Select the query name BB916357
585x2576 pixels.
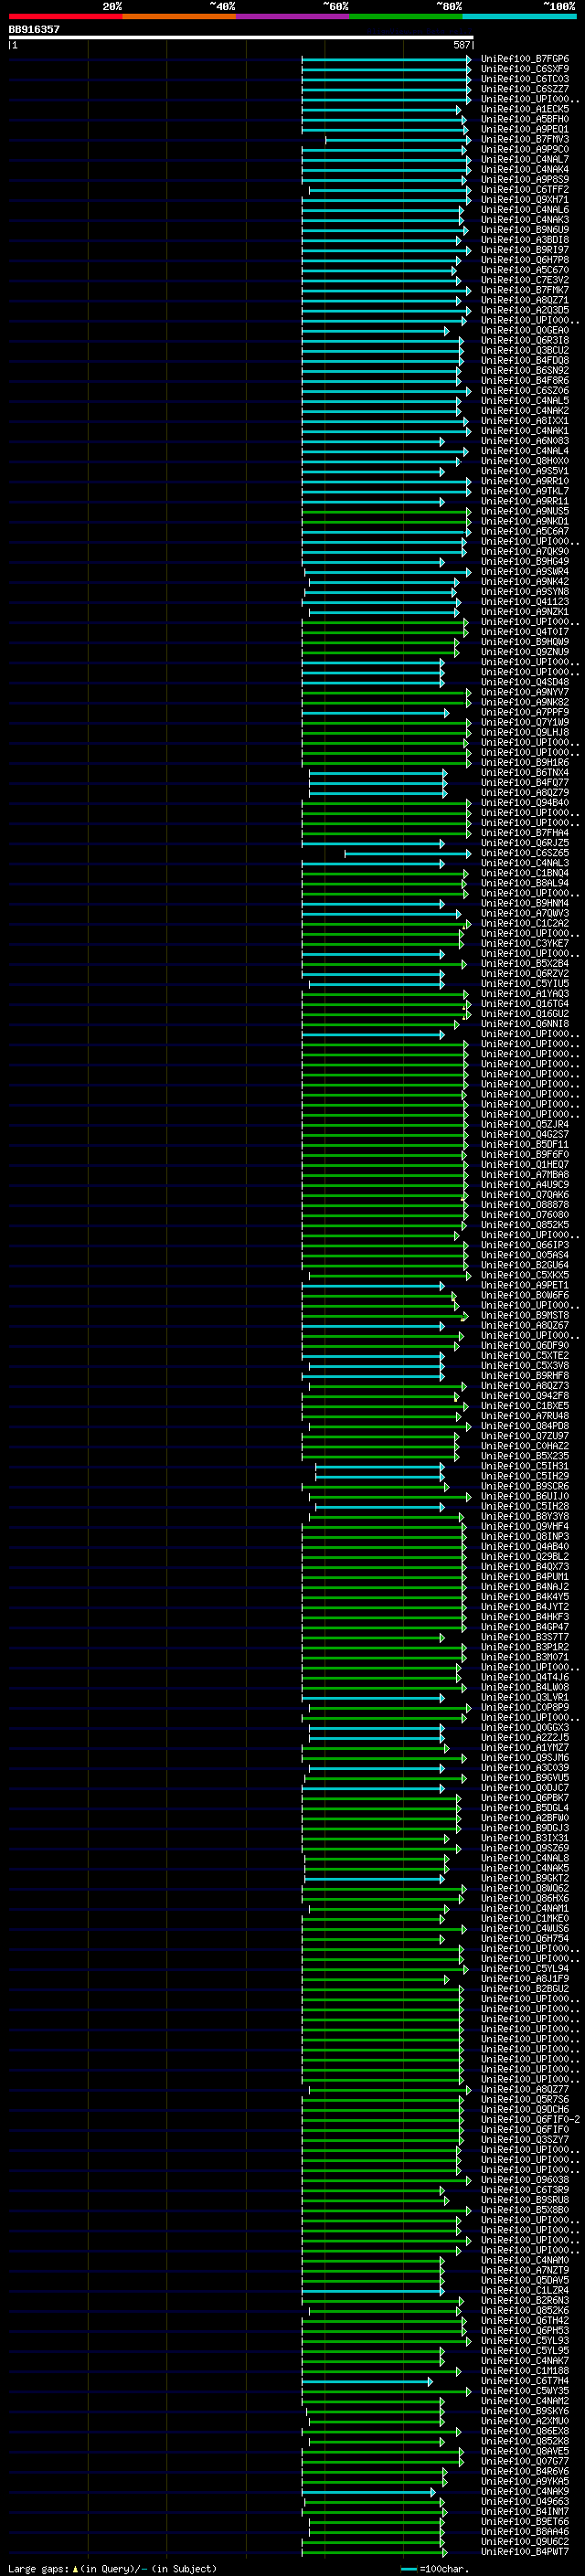[34, 30]
